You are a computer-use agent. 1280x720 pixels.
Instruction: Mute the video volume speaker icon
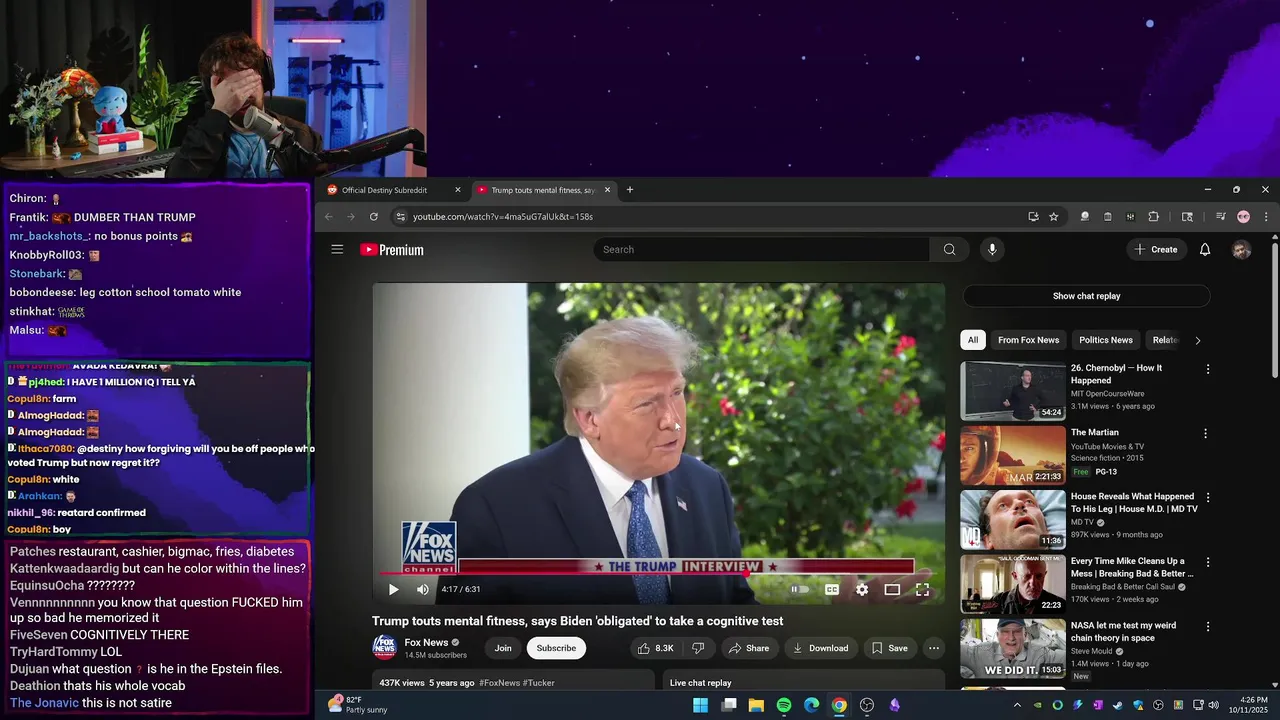click(x=423, y=590)
